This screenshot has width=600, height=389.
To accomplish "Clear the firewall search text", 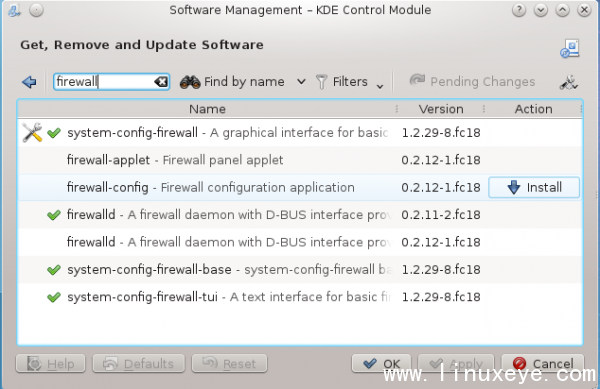I will (x=161, y=81).
